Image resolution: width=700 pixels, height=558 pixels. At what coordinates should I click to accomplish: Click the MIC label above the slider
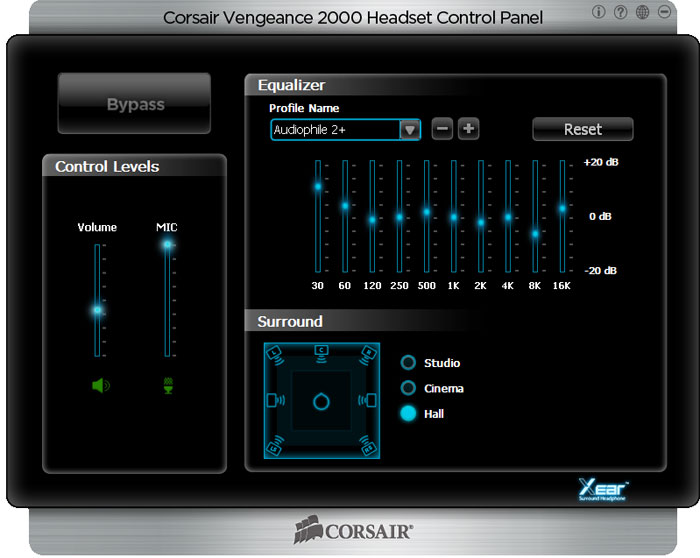pos(167,227)
